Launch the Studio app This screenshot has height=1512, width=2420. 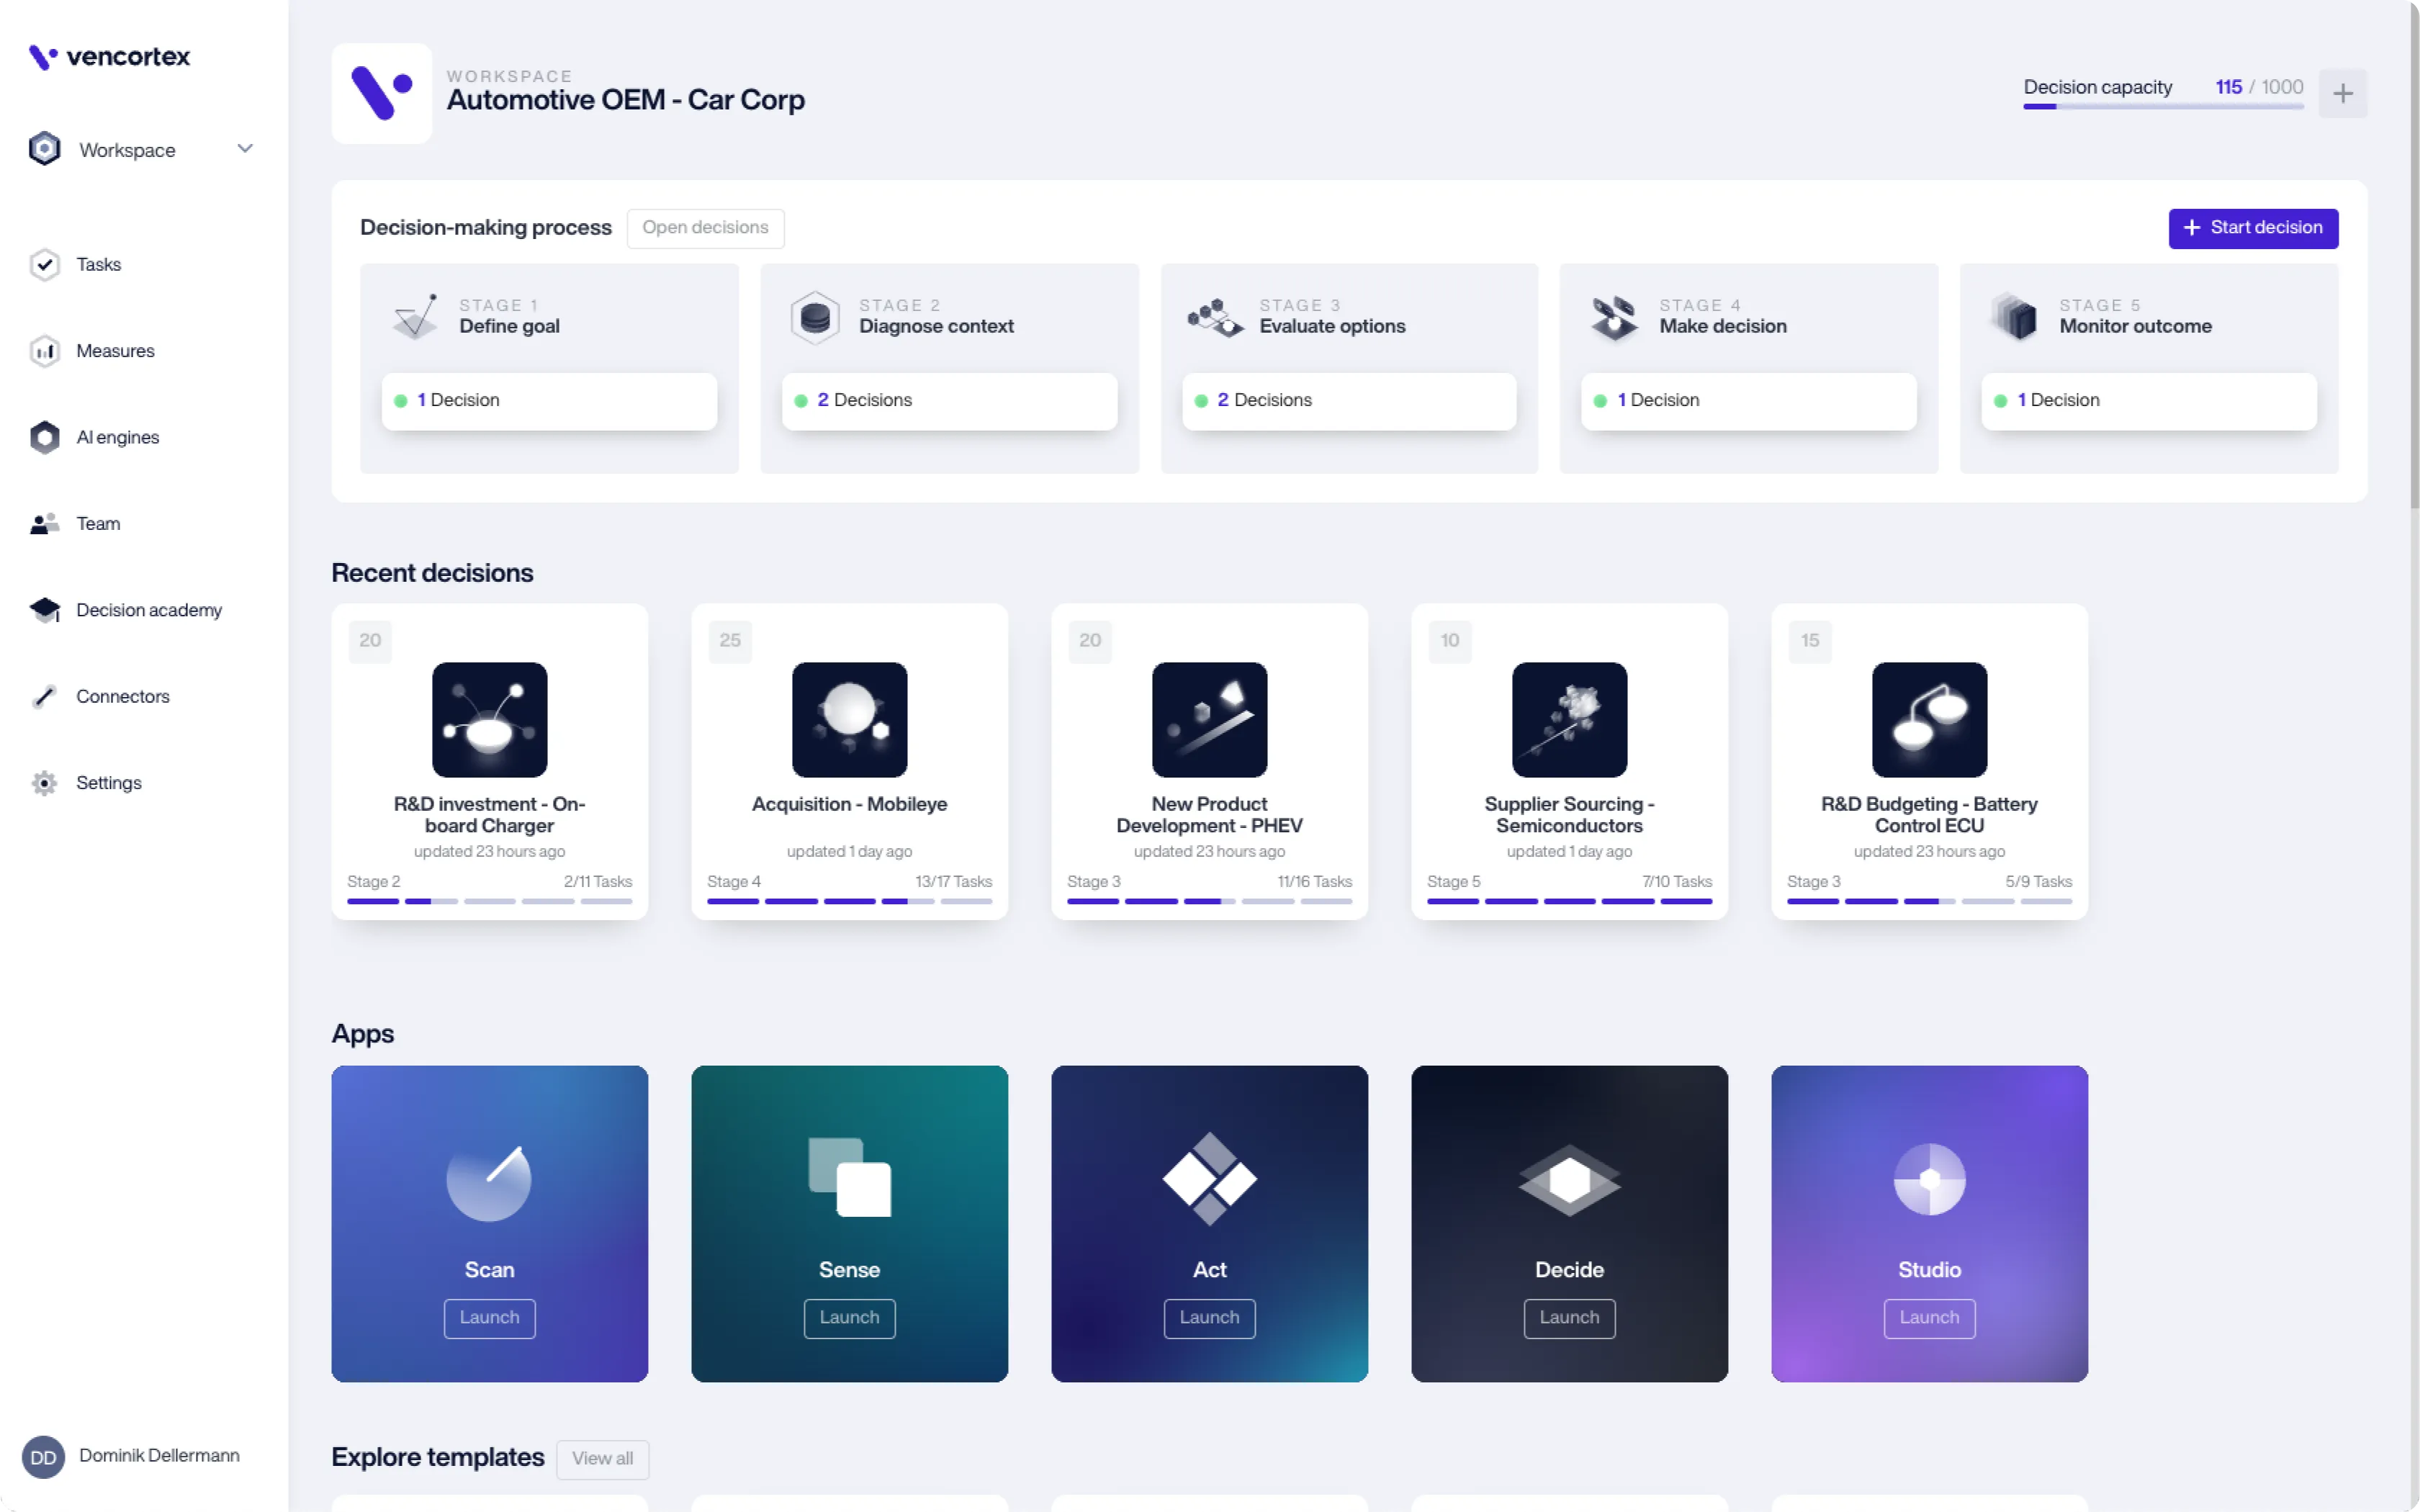tap(1928, 1317)
